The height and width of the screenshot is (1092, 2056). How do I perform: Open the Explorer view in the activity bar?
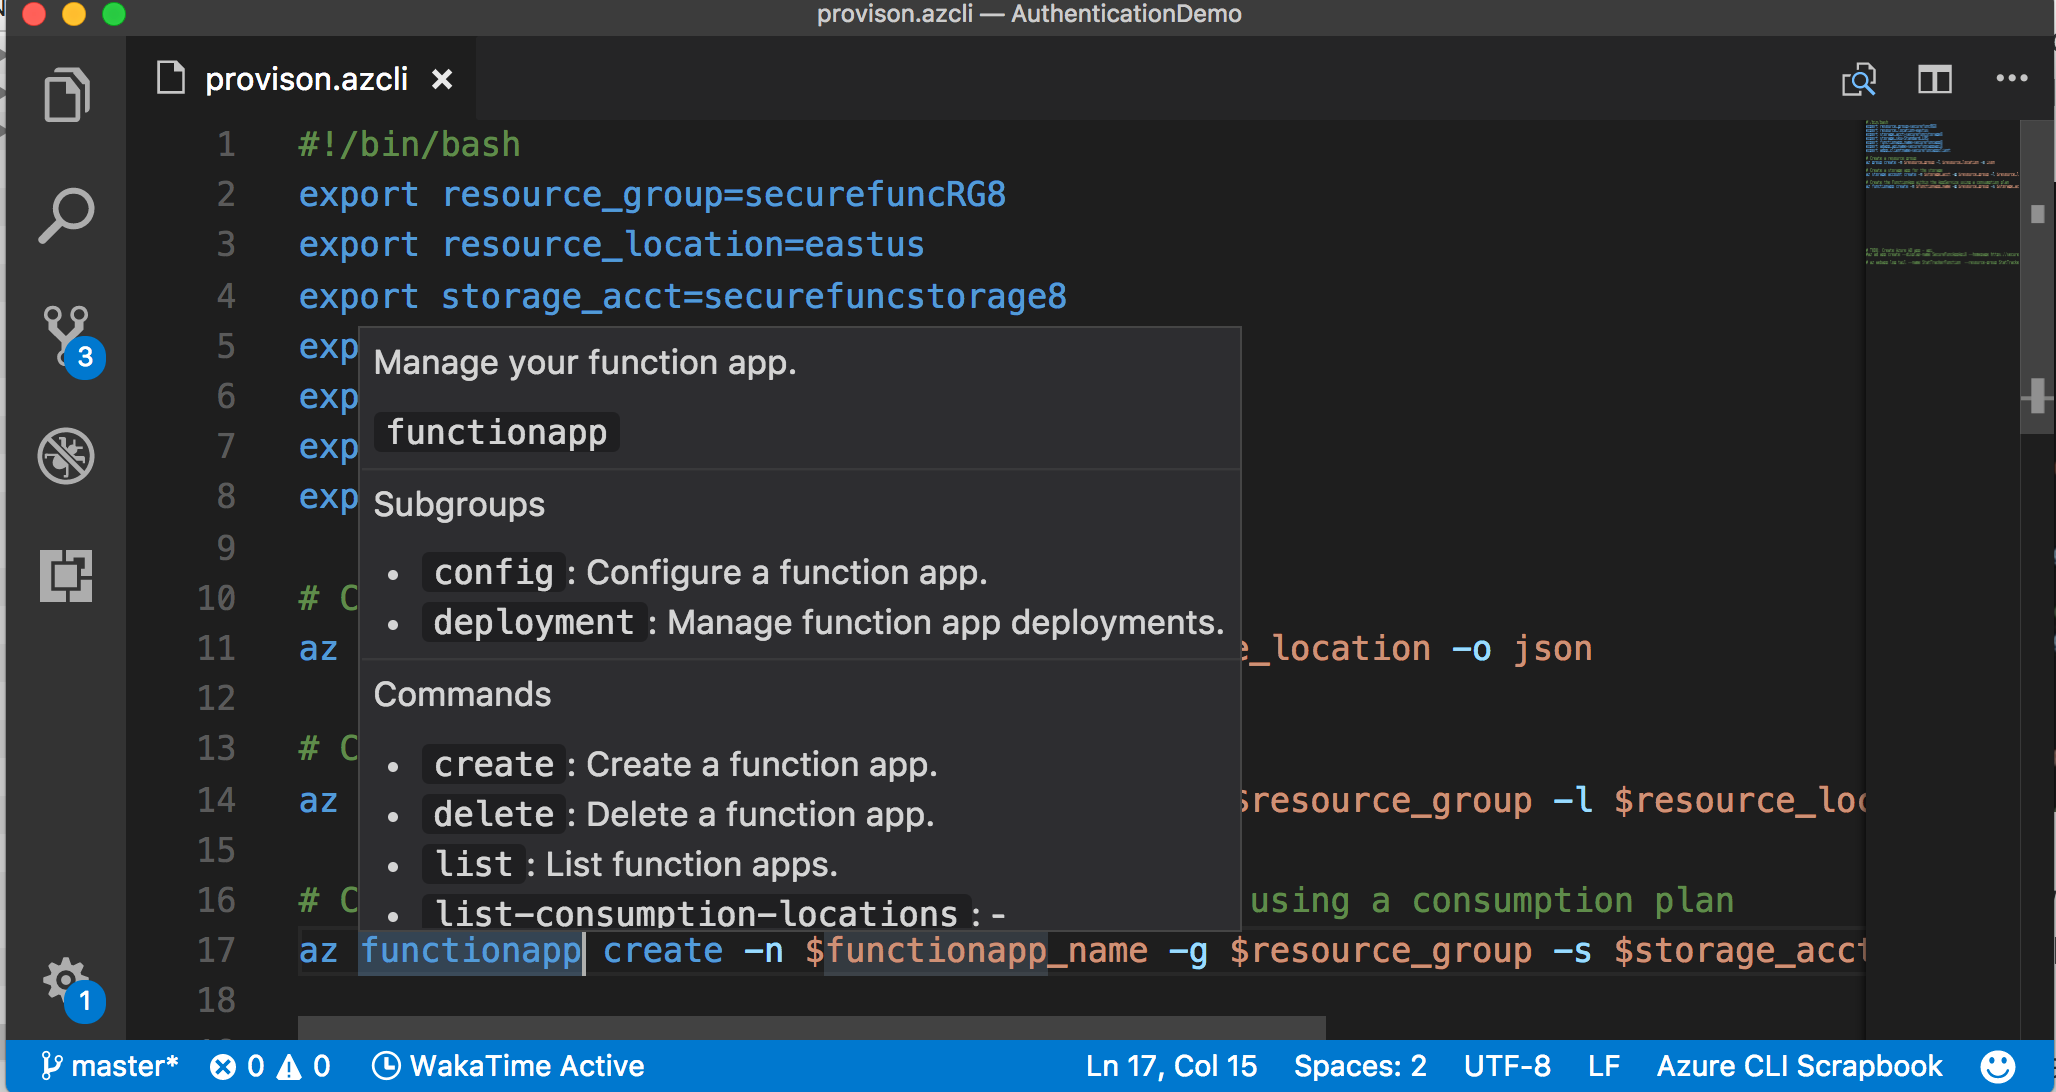click(66, 94)
